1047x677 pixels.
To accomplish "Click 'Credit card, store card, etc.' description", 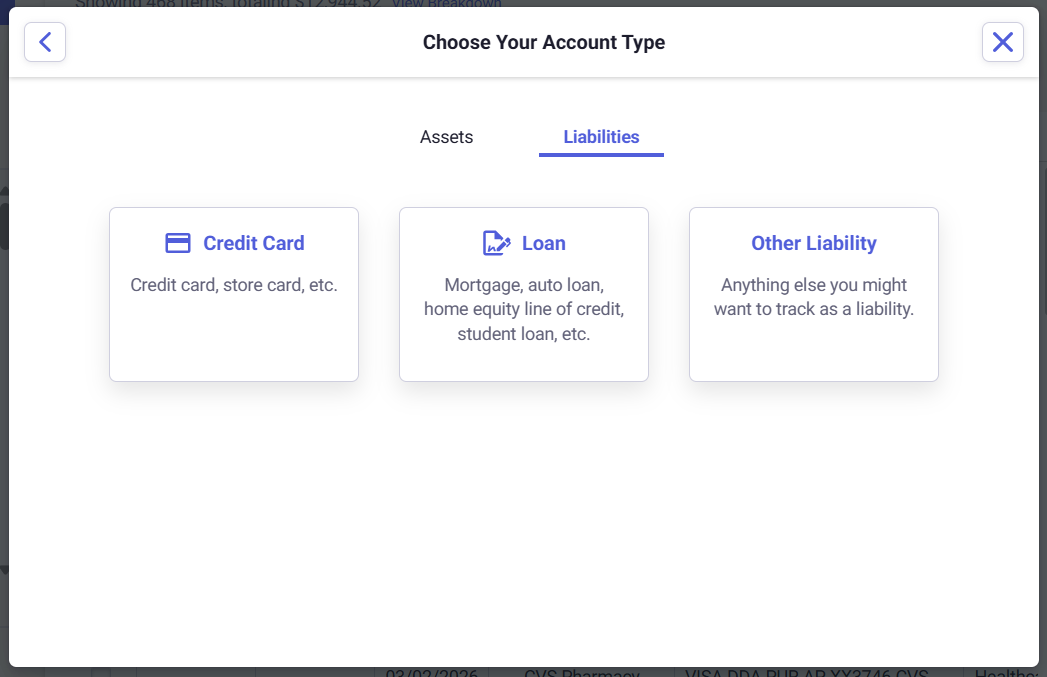I will (x=234, y=285).
